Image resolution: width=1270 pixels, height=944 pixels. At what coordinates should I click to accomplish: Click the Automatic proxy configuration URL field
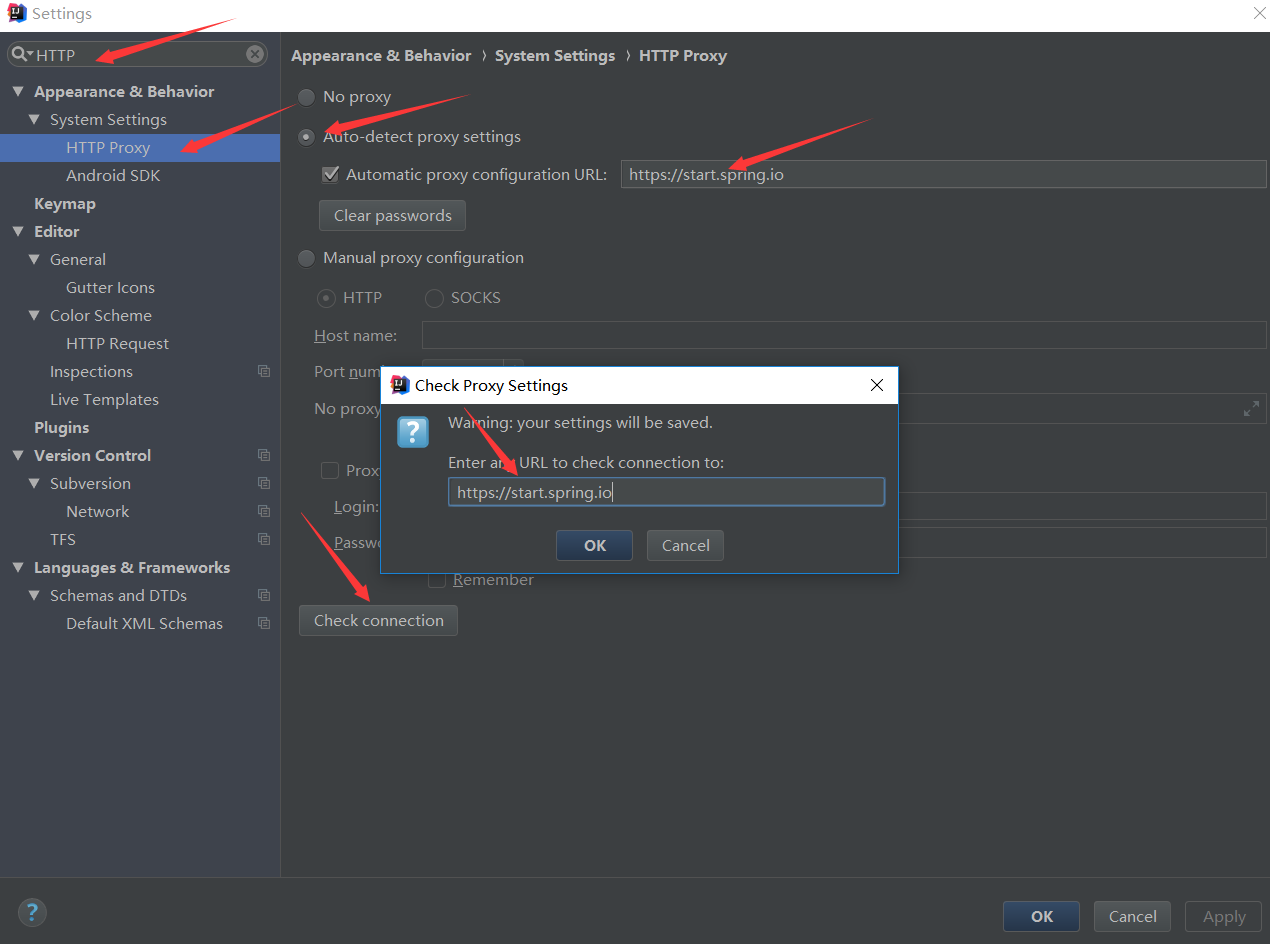coord(943,174)
